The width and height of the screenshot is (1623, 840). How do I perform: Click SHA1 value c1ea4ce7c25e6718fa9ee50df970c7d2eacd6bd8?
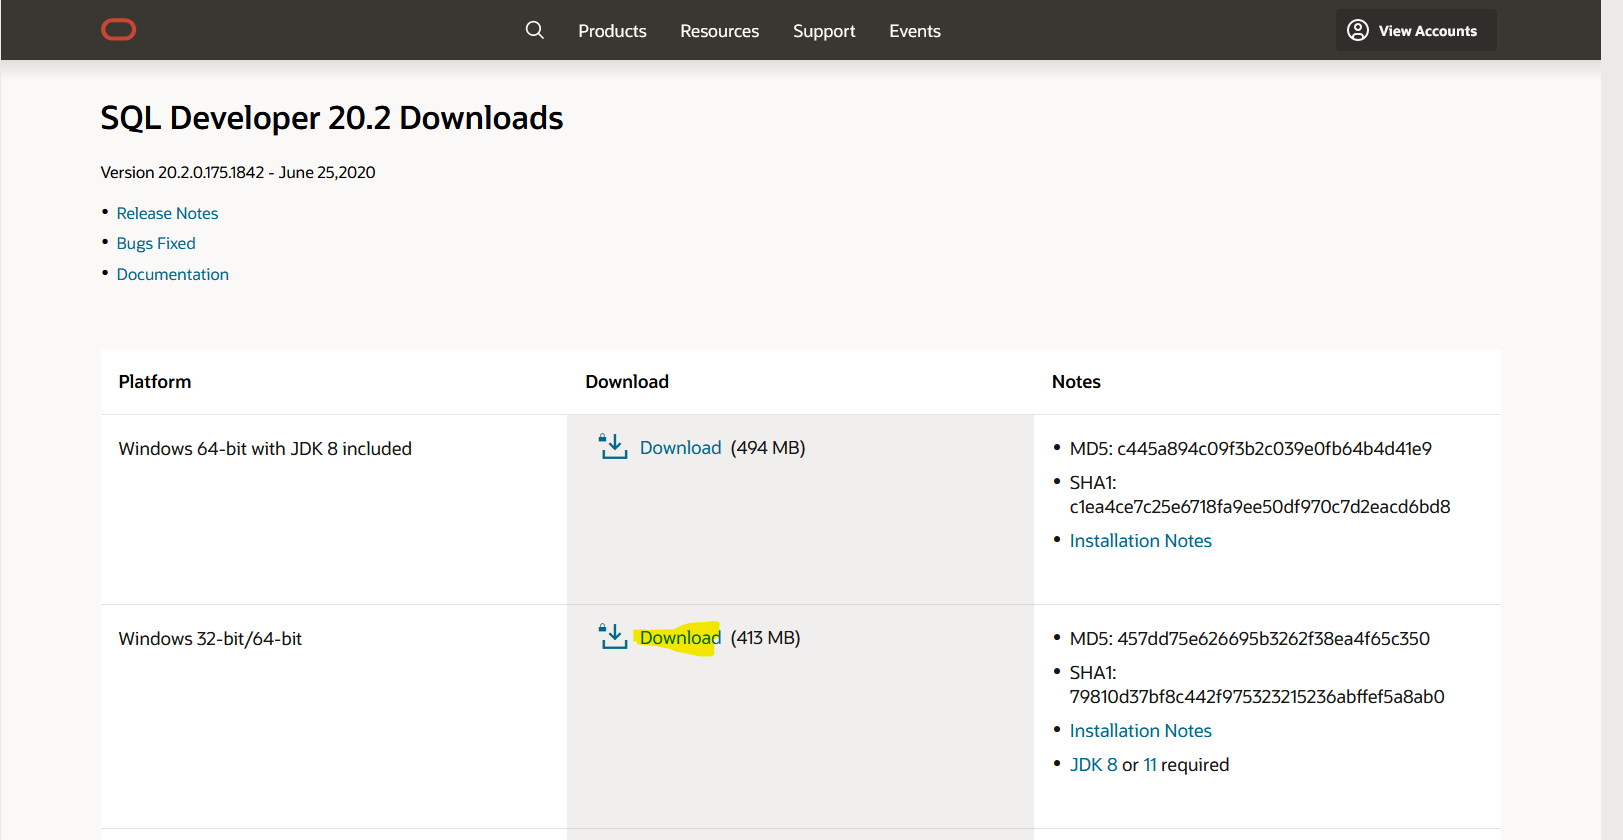[x=1260, y=507]
